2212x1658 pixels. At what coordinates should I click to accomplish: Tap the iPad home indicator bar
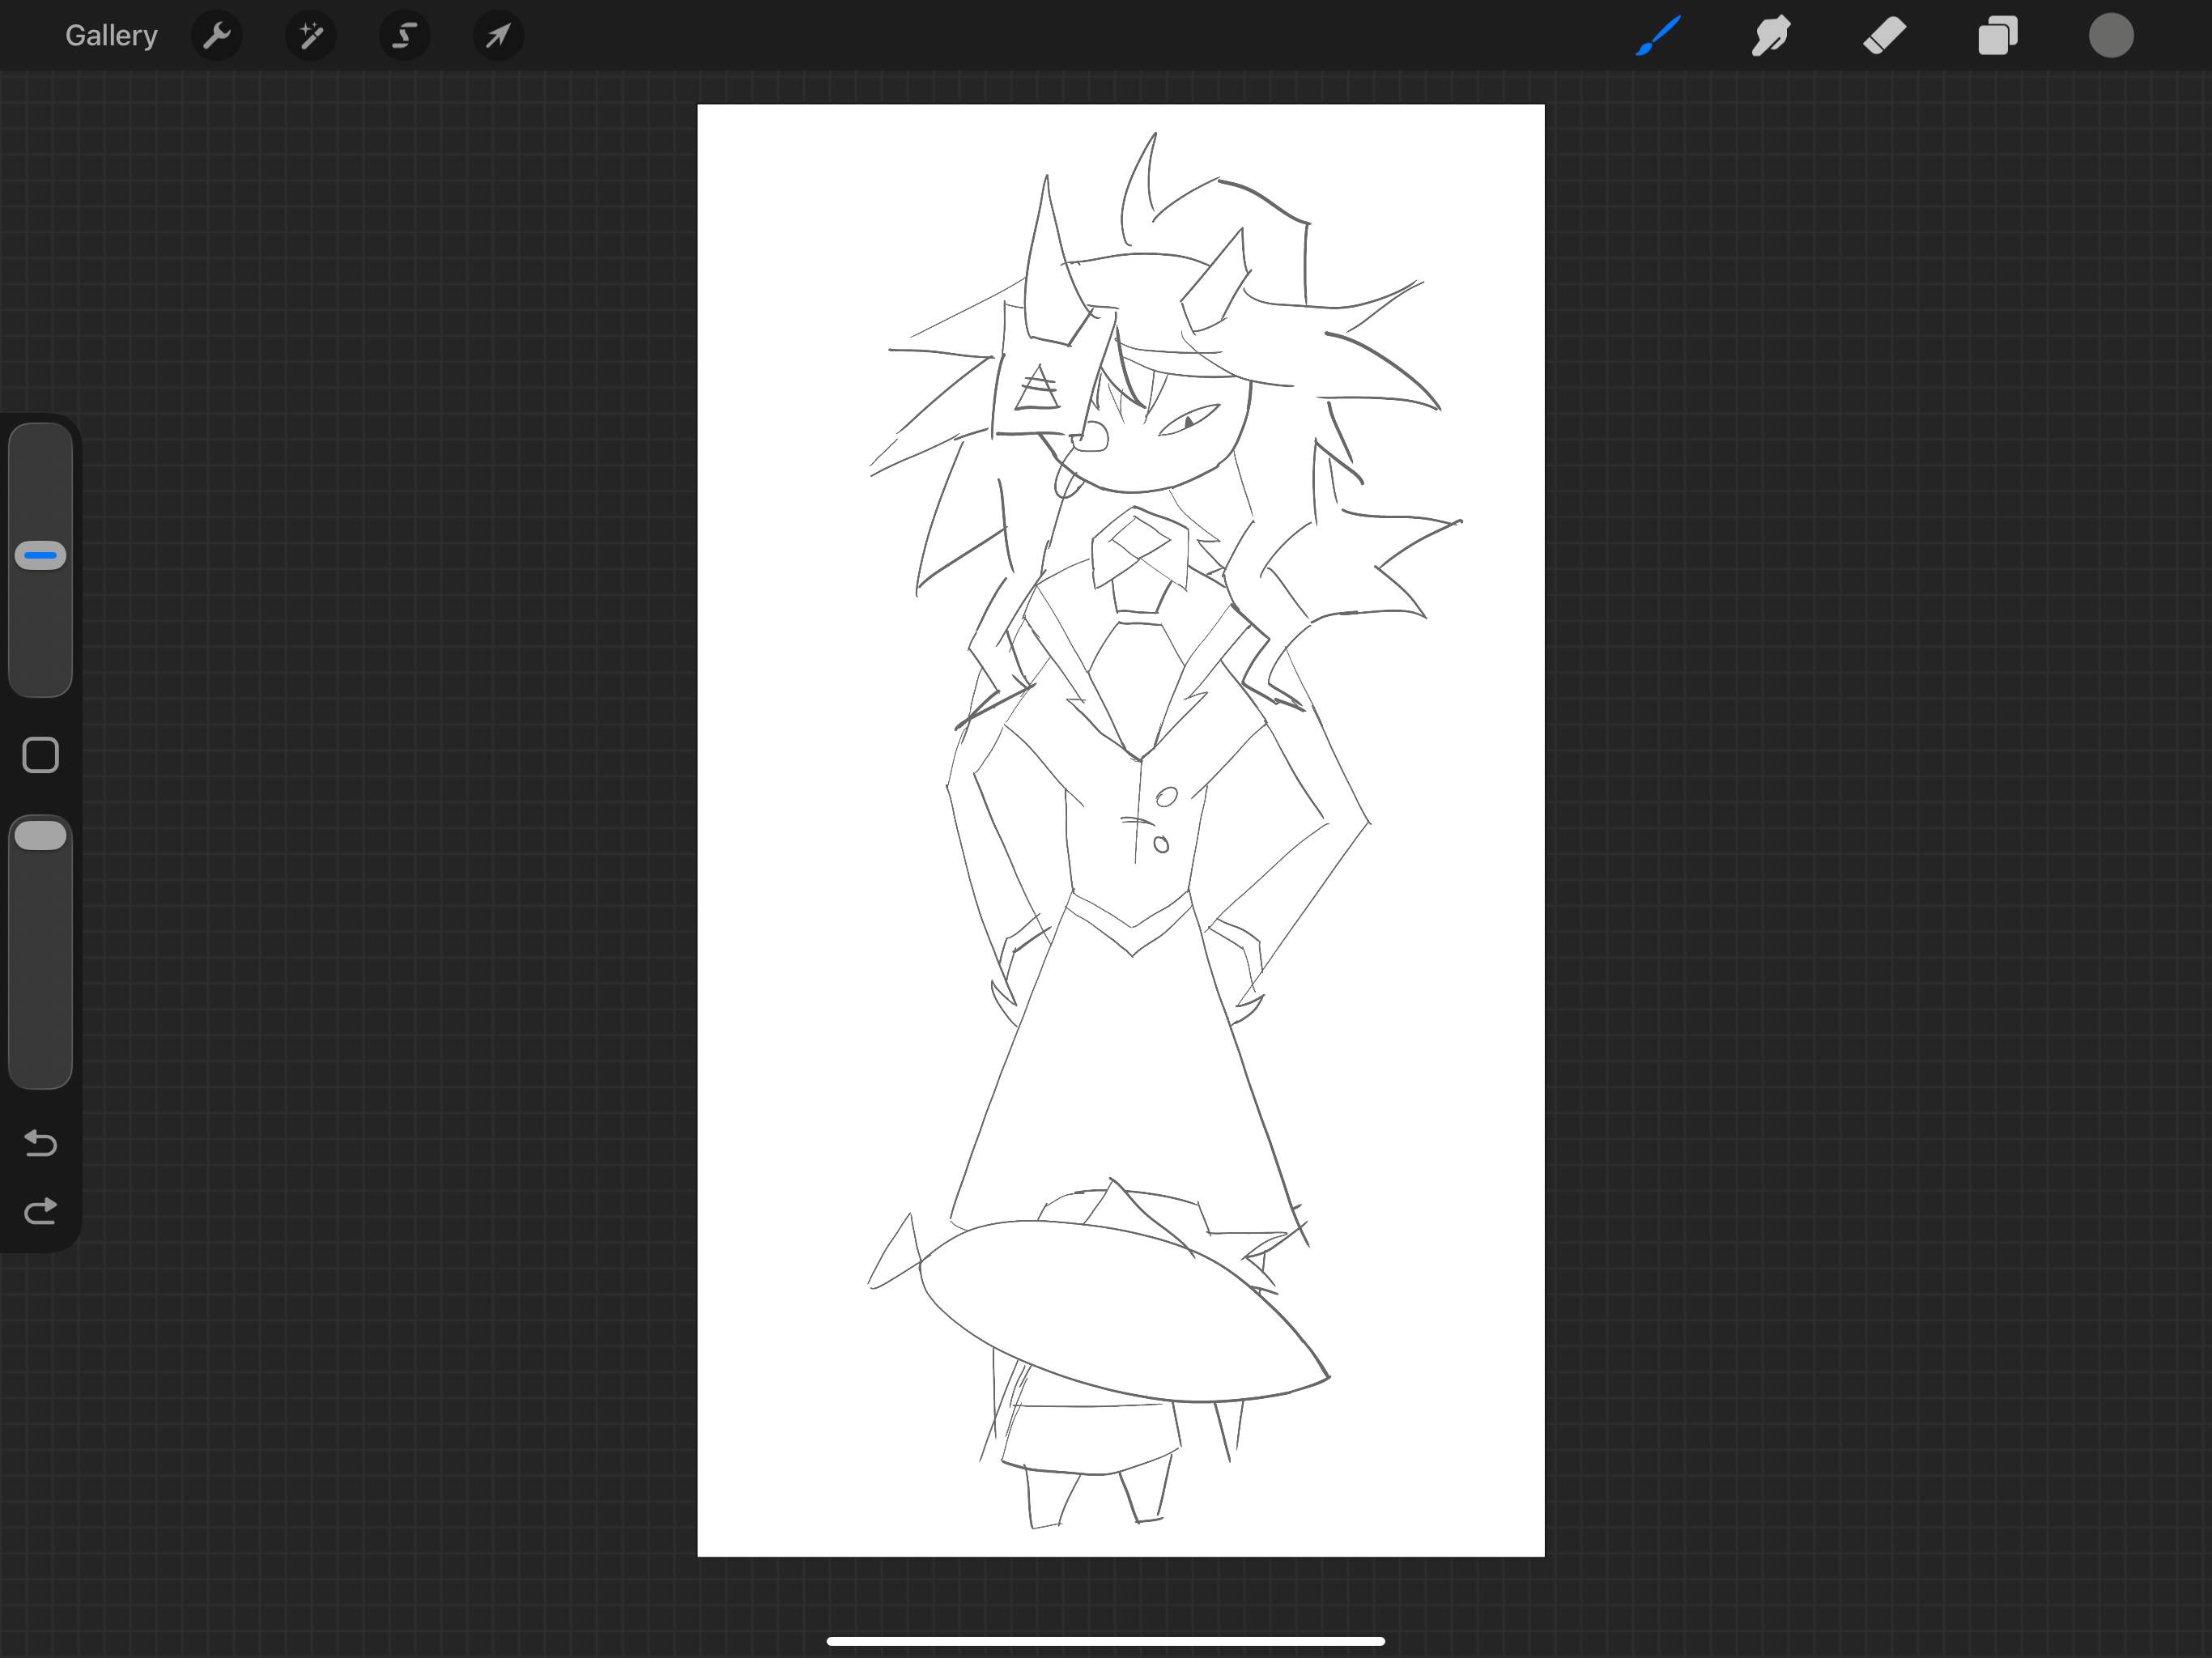1105,1641
